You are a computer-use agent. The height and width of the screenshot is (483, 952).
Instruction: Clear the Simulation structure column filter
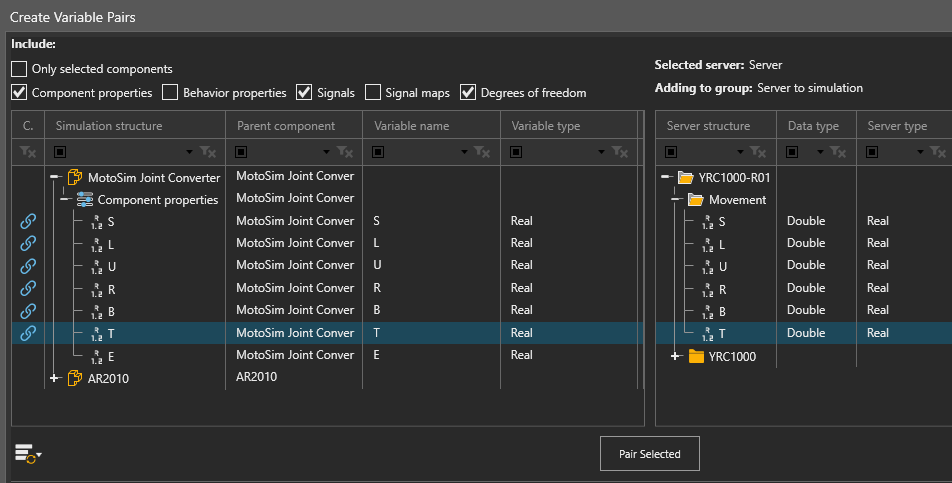point(208,152)
